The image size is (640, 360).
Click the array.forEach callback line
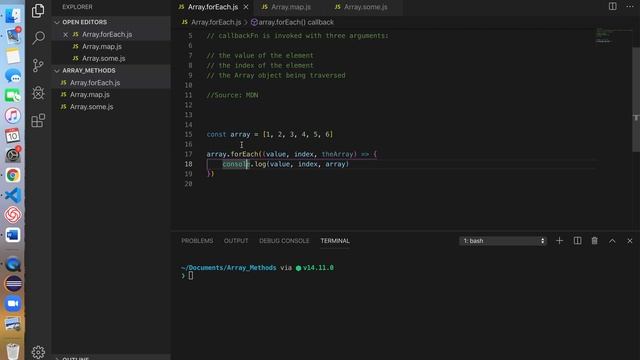click(x=291, y=154)
